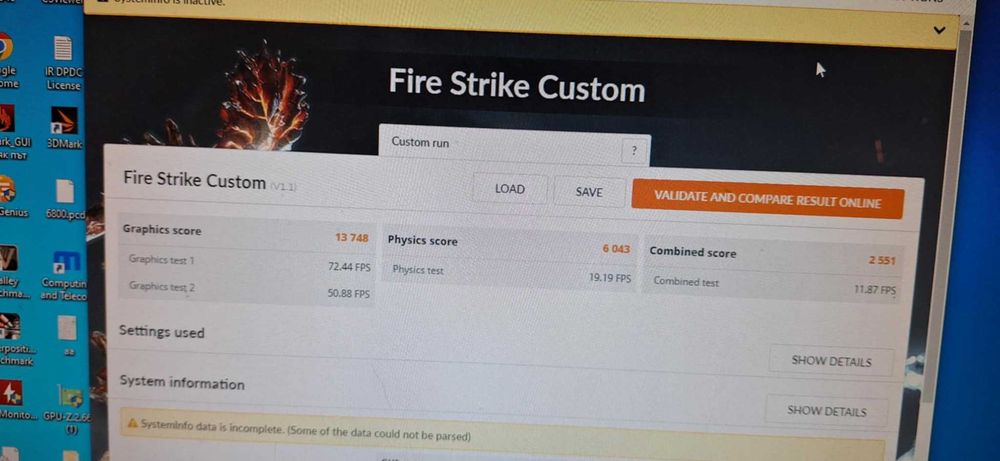The image size is (1000, 461).
Task: Show details for System information
Action: click(x=827, y=411)
